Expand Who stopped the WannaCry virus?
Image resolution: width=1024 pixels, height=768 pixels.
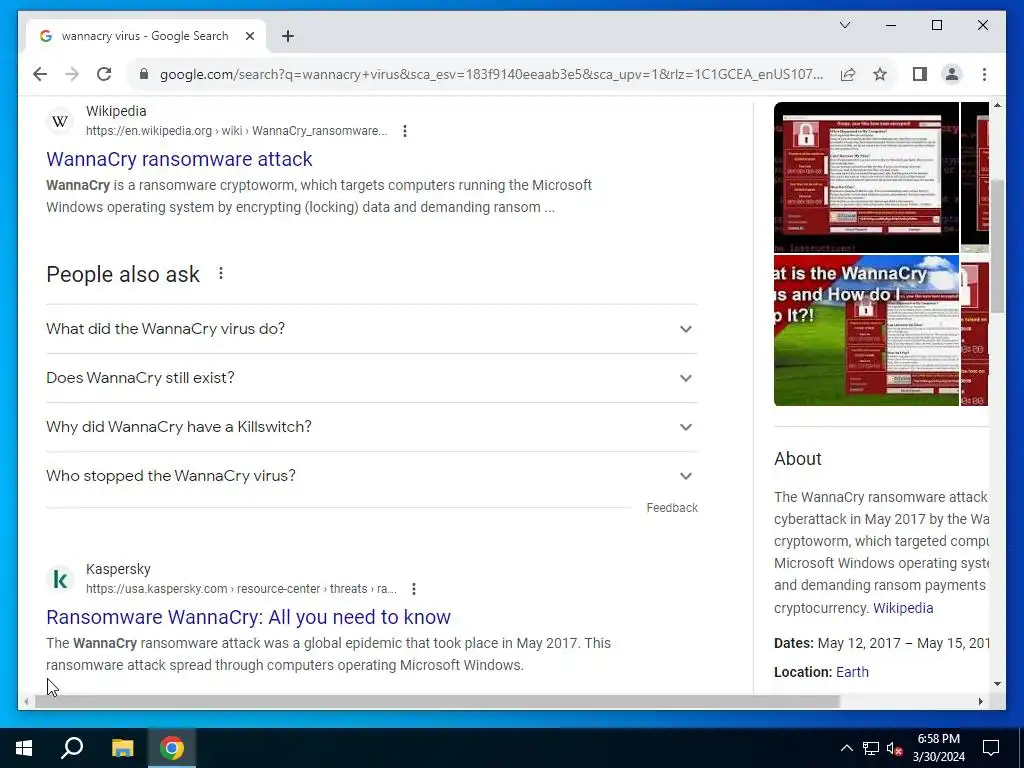(372, 475)
